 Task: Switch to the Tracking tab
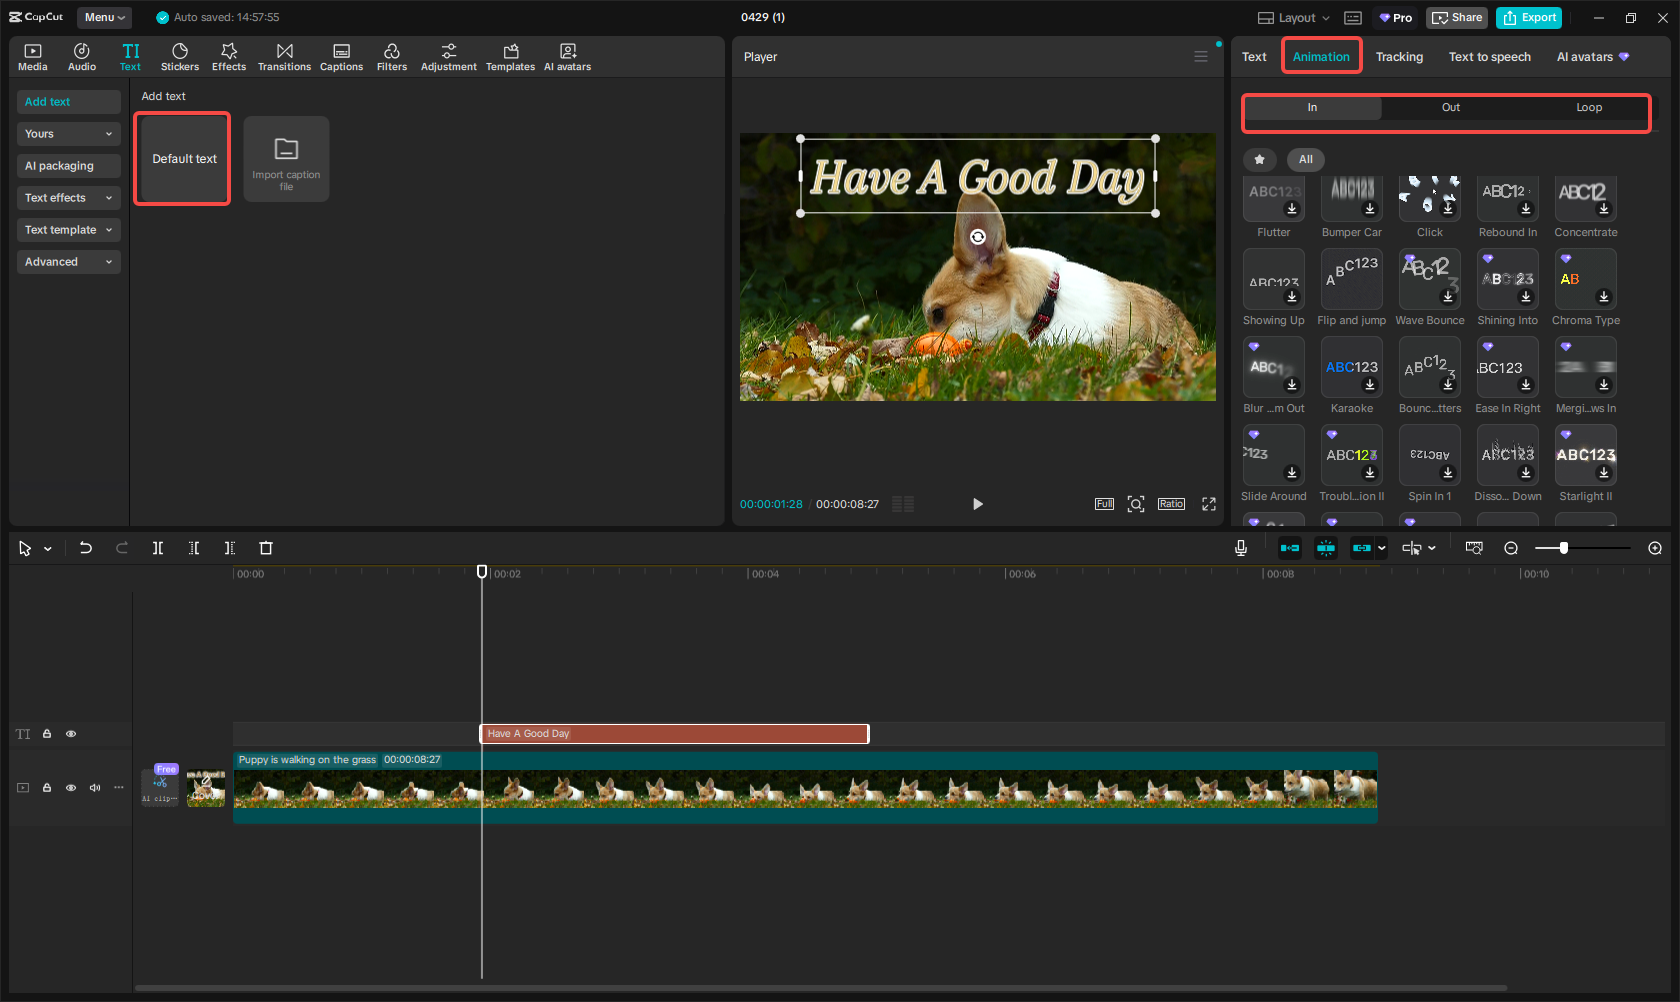click(1399, 57)
